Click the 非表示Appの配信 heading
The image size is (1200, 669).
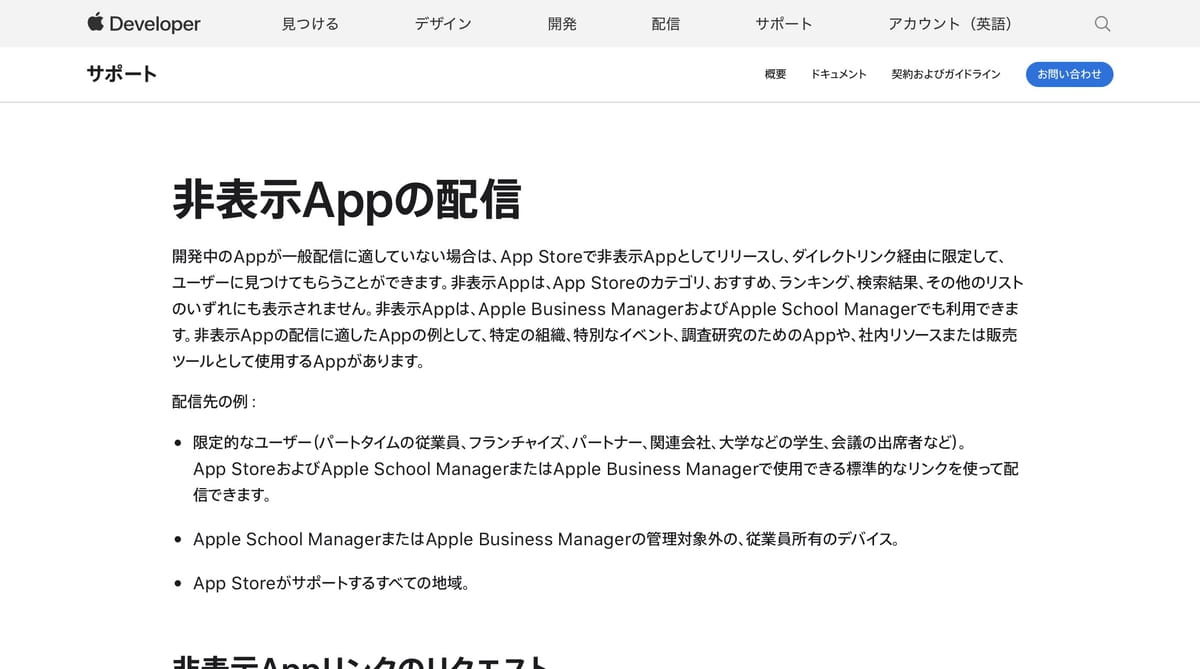pyautogui.click(x=346, y=199)
